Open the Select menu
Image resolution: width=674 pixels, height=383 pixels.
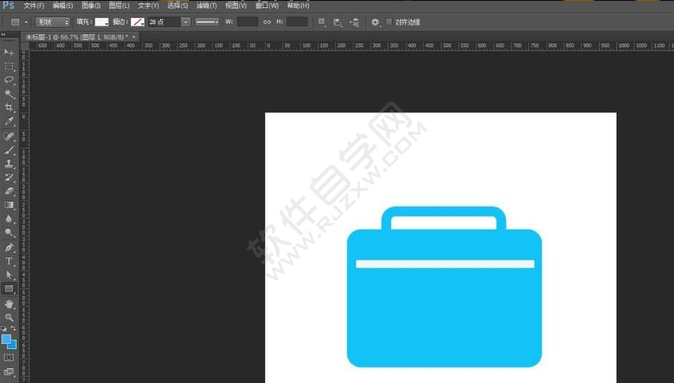(x=178, y=6)
